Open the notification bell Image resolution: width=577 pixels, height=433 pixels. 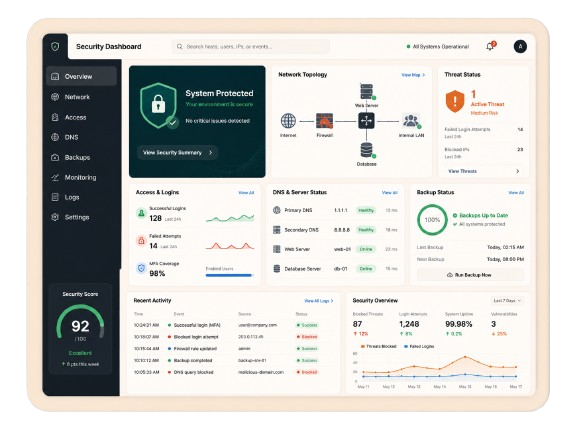[x=490, y=46]
